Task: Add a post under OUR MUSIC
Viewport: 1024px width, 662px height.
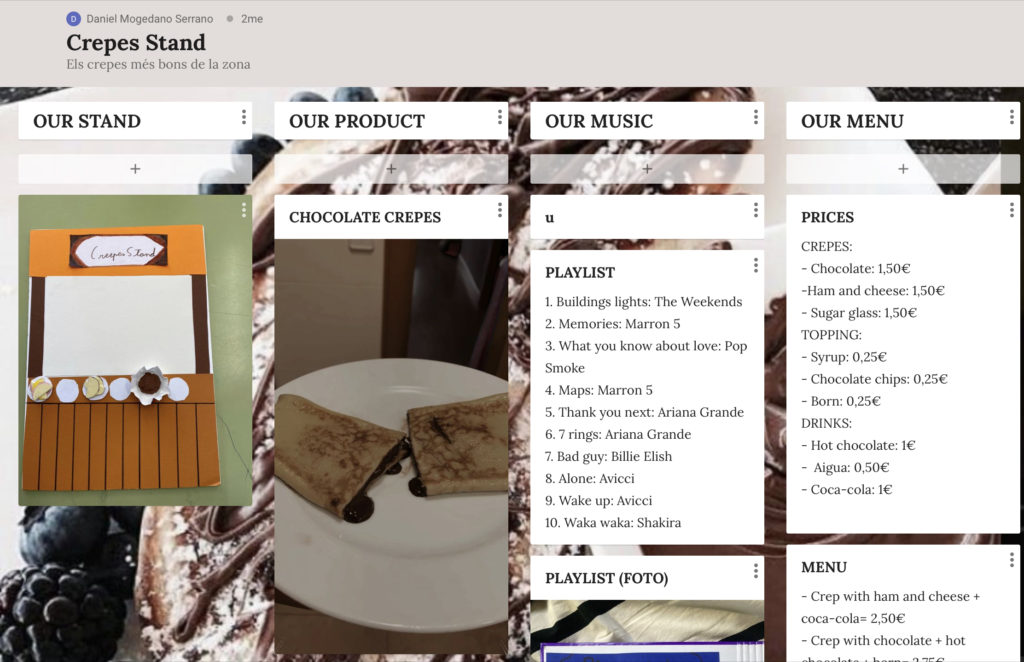Action: [x=647, y=169]
